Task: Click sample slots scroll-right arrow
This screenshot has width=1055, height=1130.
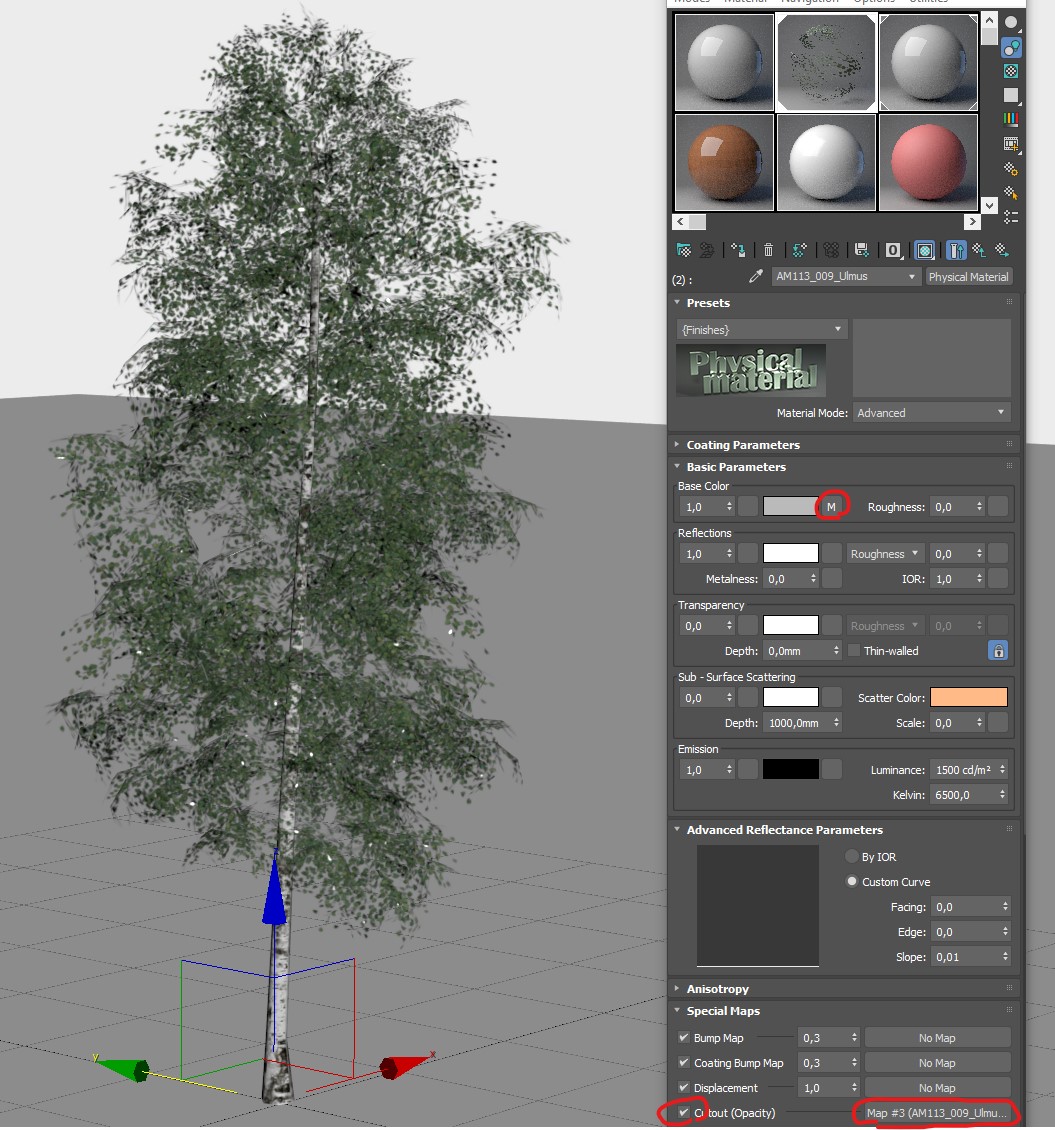Action: (972, 222)
